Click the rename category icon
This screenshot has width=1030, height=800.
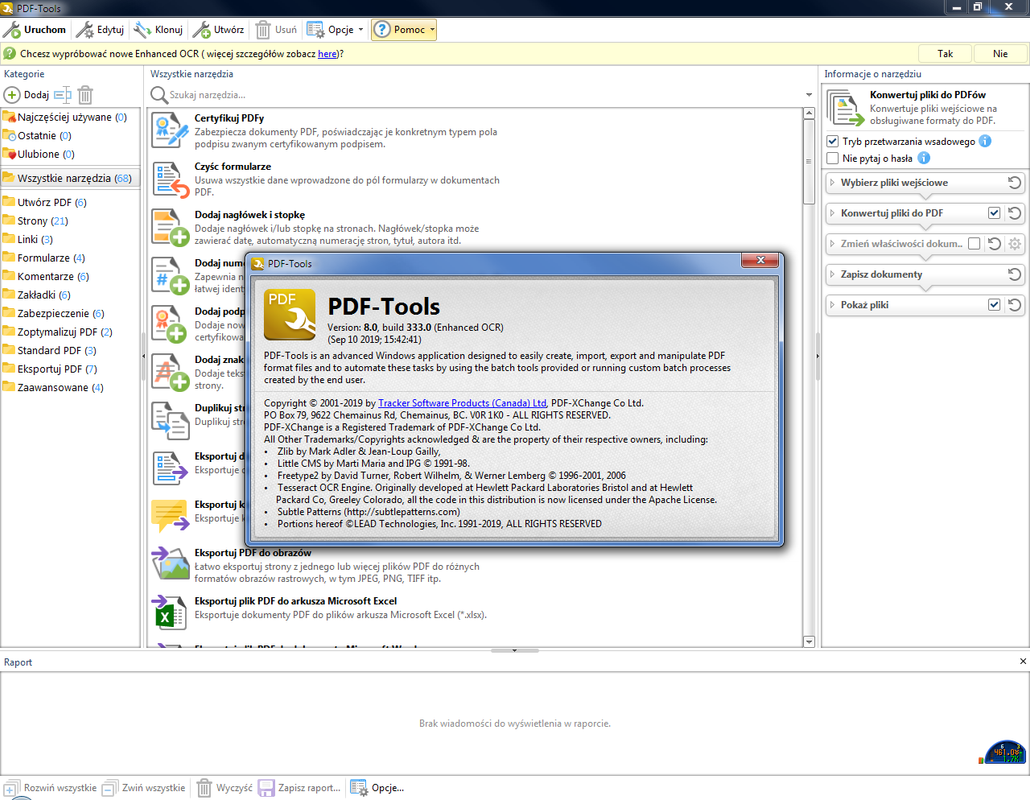point(62,95)
